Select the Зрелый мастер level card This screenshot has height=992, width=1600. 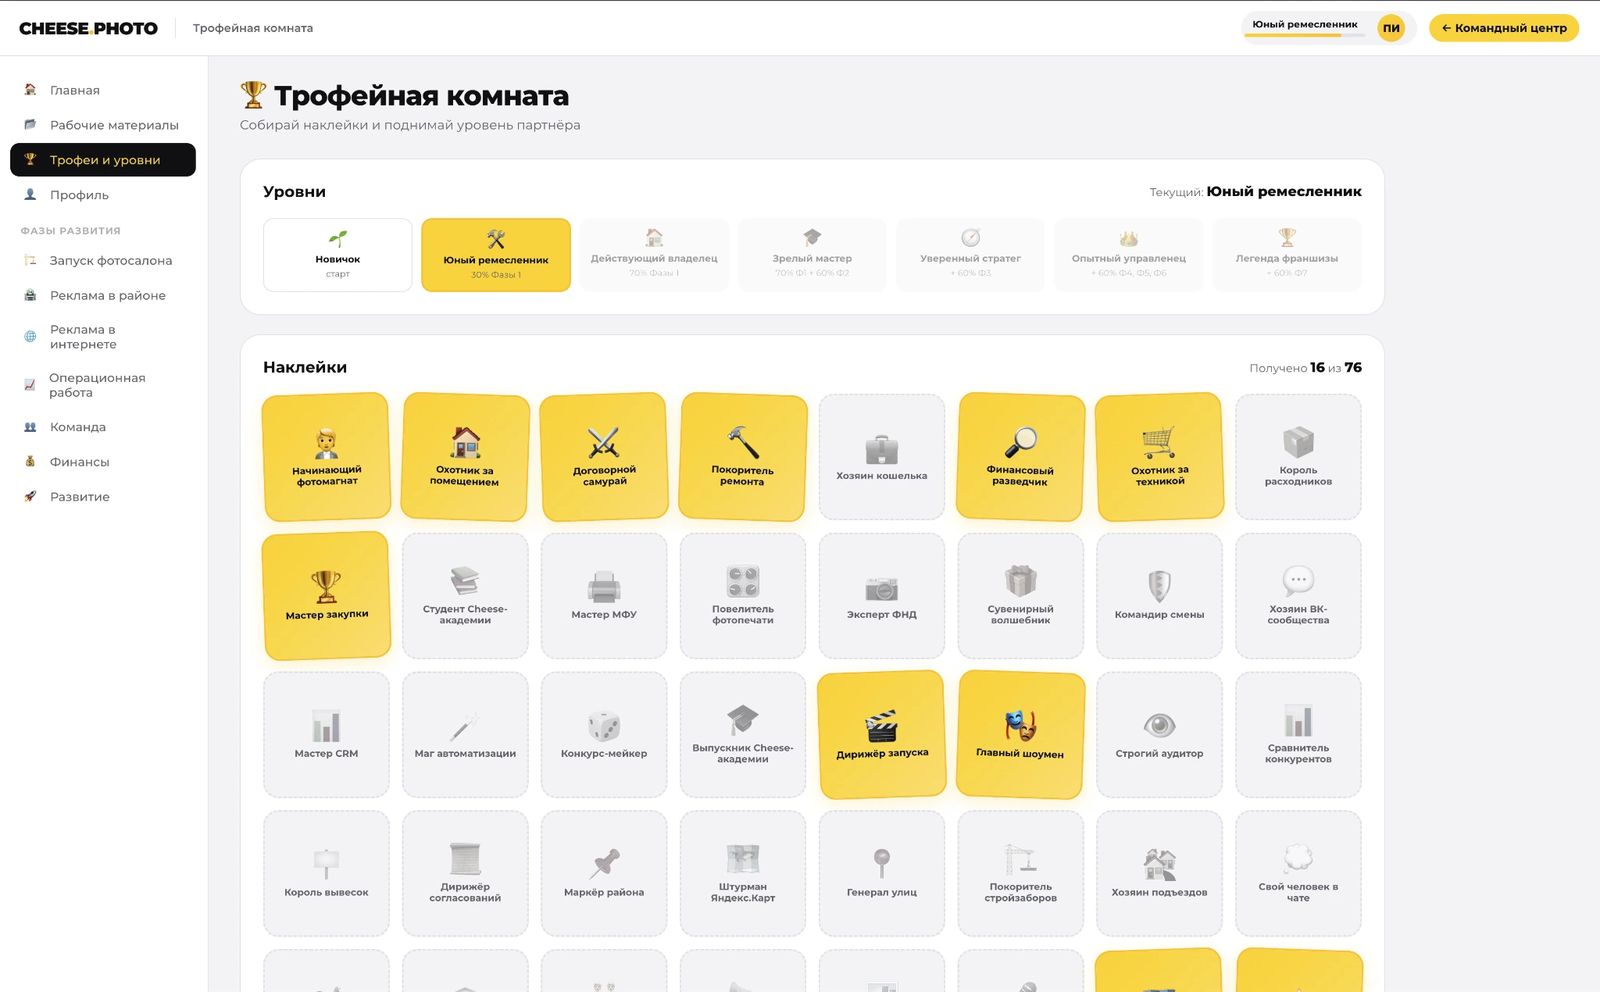[x=812, y=255]
